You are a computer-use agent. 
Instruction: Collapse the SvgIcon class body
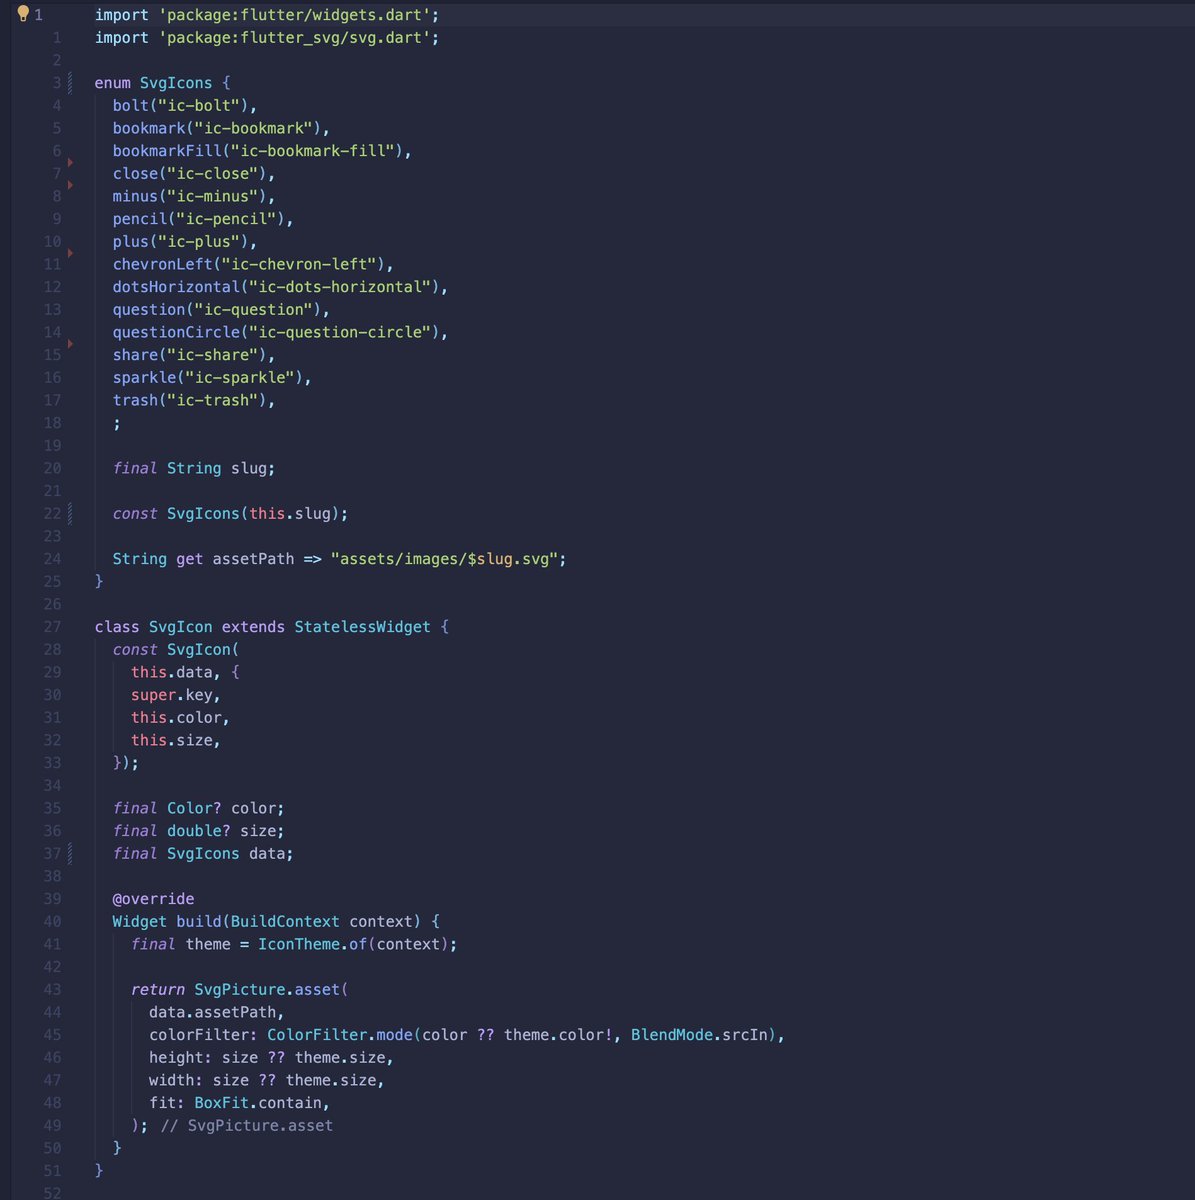(82, 626)
